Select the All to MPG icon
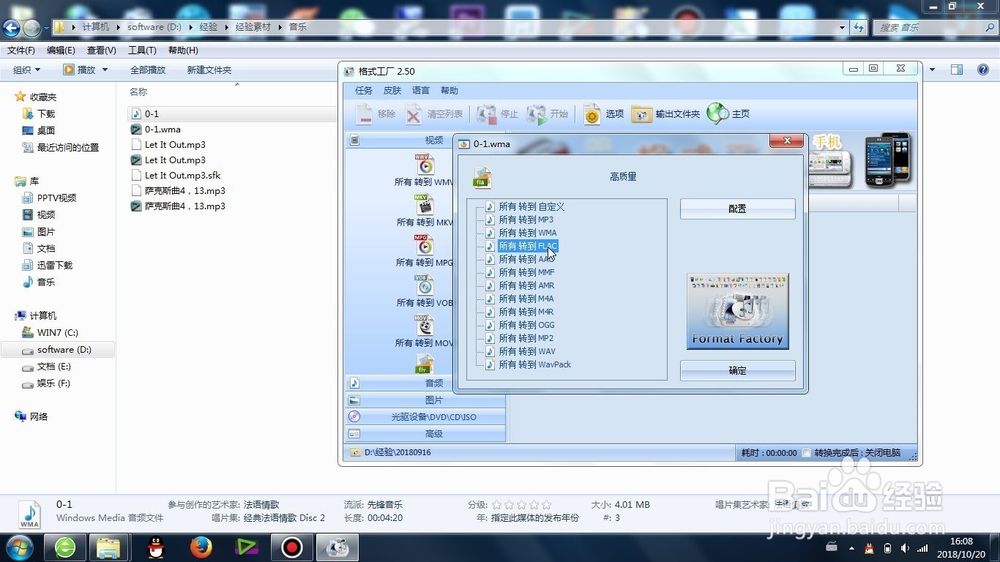The height and width of the screenshot is (562, 1000). (425, 245)
